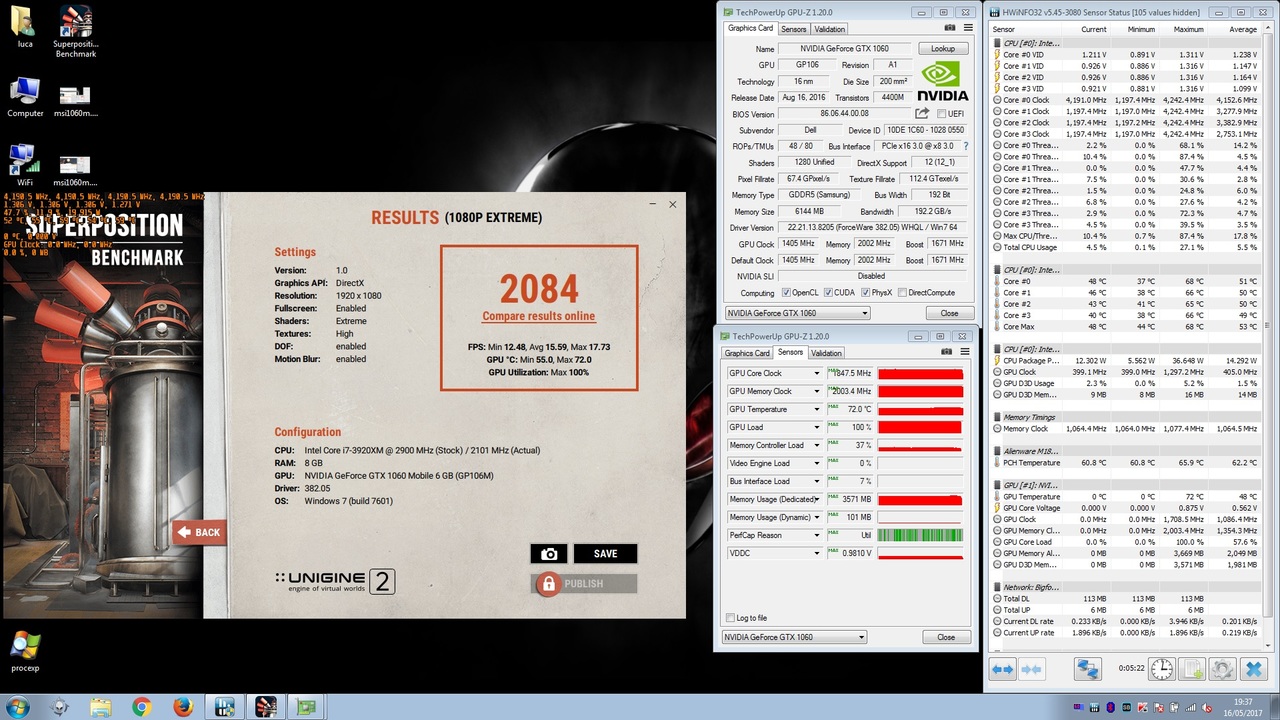Click the SAVE button in Superposition
Viewport: 1280px width, 720px height.
pyautogui.click(x=605, y=554)
